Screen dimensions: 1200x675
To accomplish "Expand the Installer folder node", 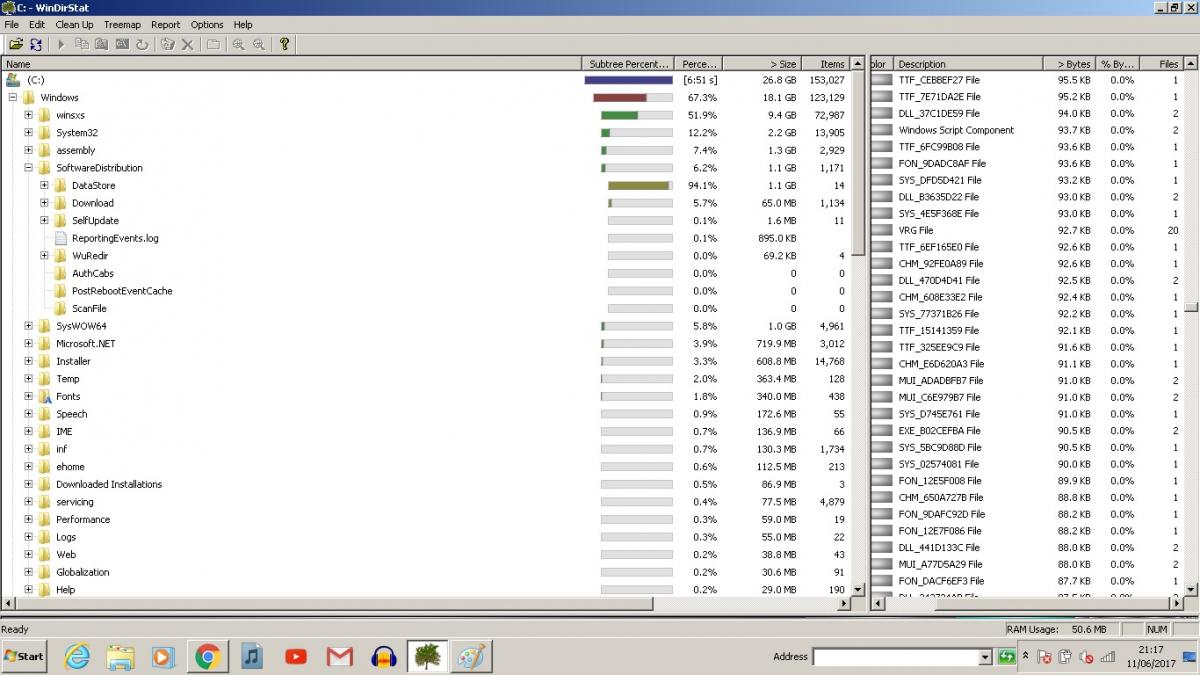I will [x=29, y=361].
